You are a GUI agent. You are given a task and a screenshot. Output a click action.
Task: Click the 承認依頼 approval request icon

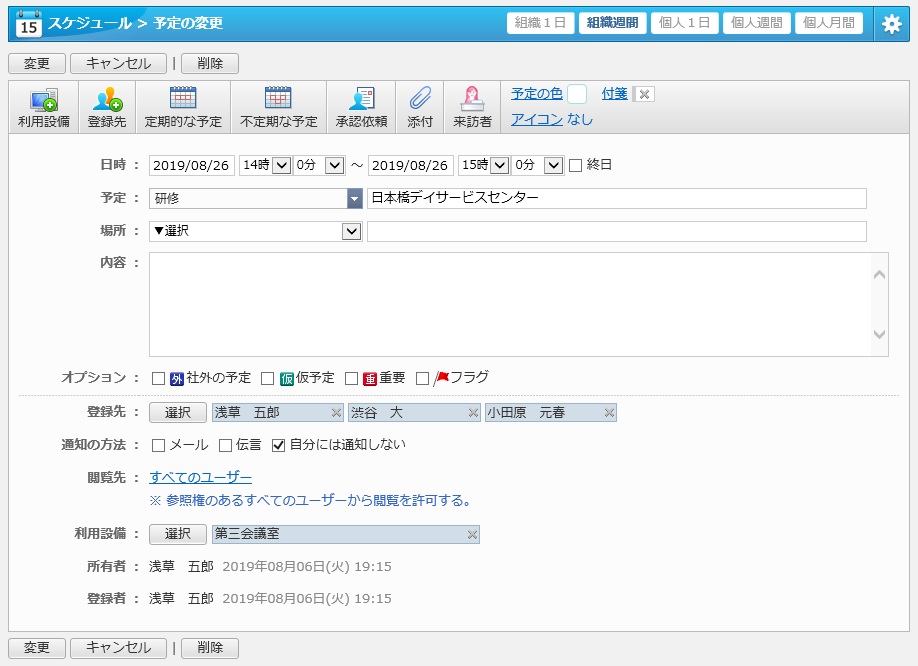pos(361,108)
